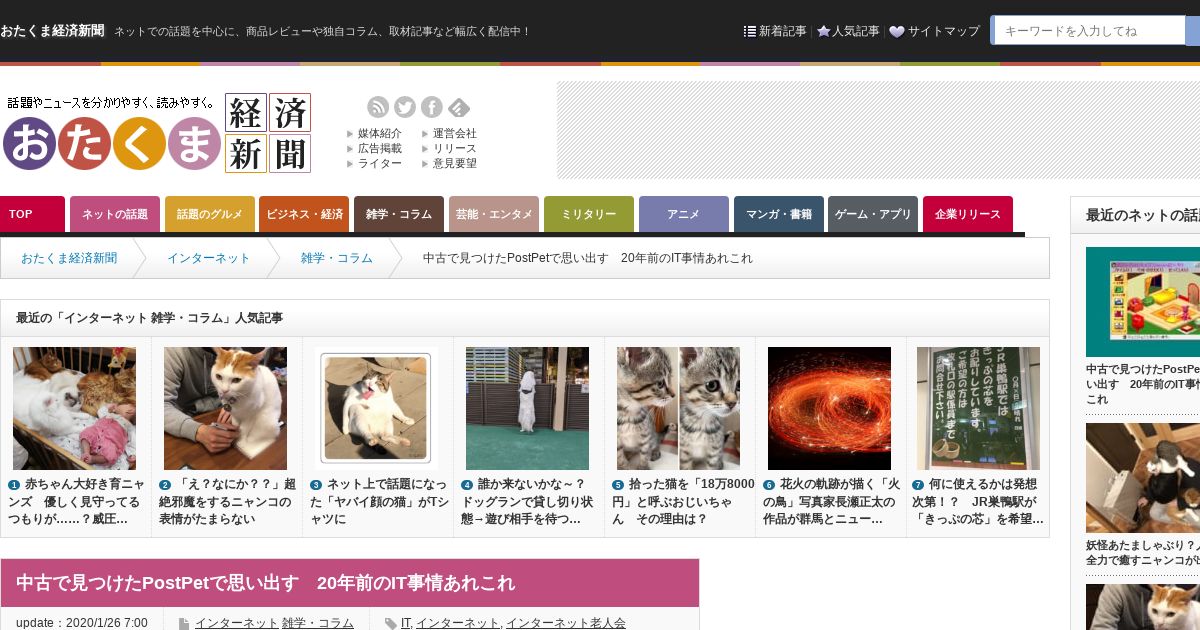Open sidebar PostPet screenshot thumbnail

point(1143,302)
